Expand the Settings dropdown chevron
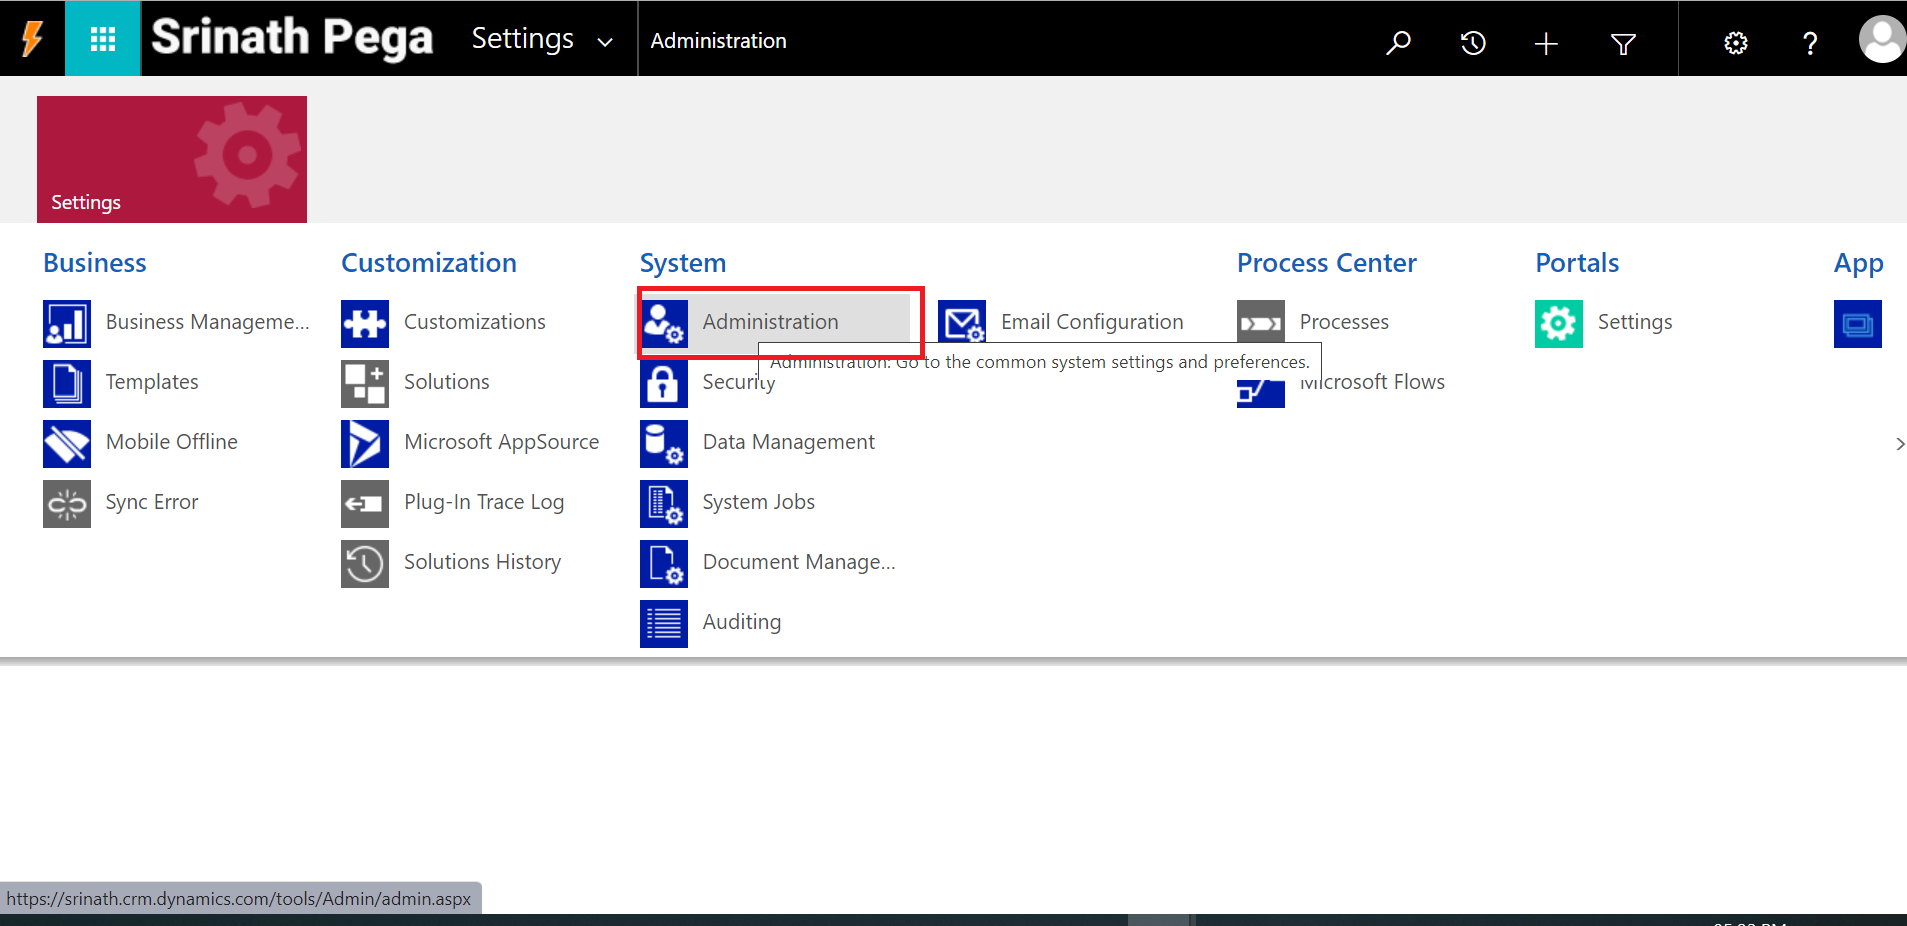The image size is (1907, 926). pos(605,42)
